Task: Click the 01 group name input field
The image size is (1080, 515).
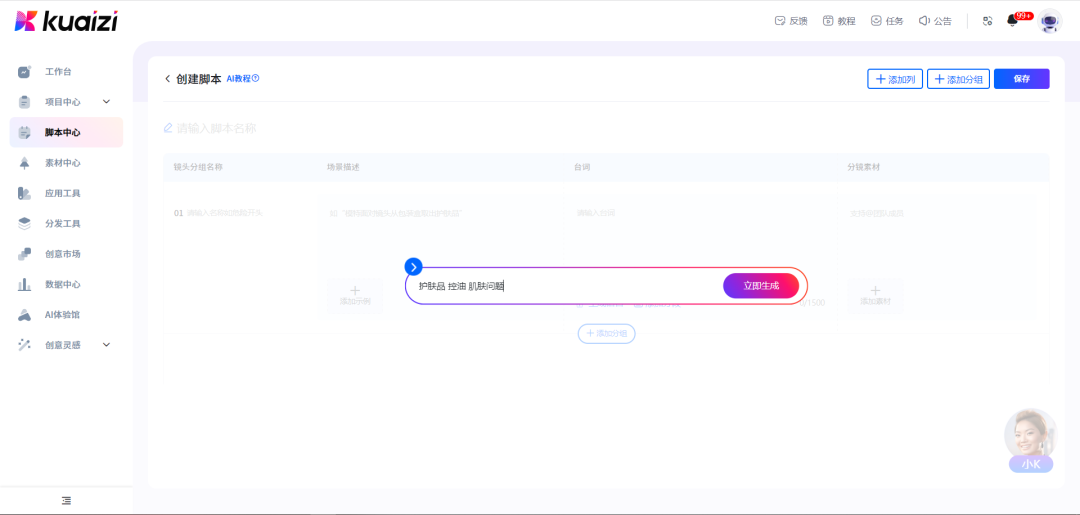Action: 225,213
